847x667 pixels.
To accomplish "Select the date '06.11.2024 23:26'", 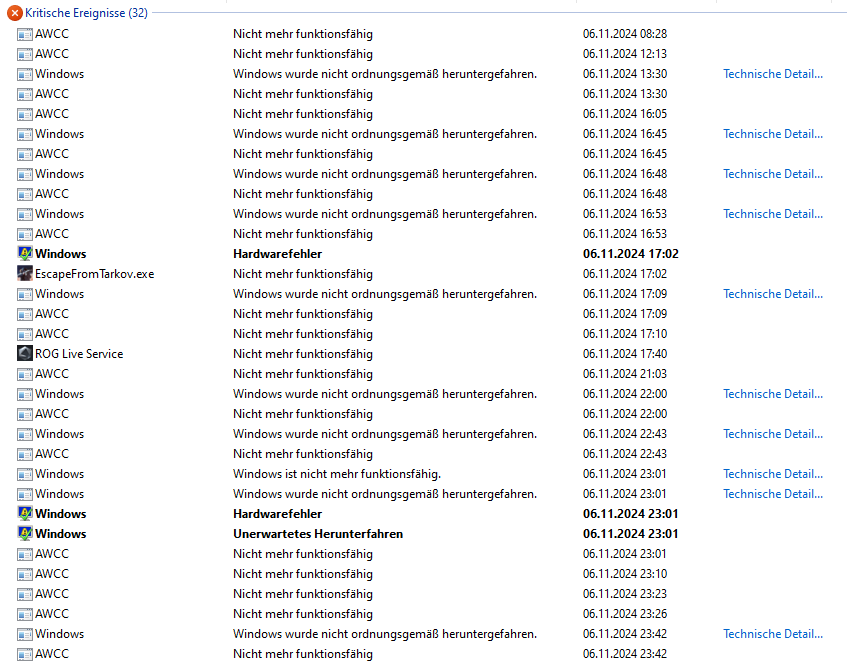I will pyautogui.click(x=625, y=613).
